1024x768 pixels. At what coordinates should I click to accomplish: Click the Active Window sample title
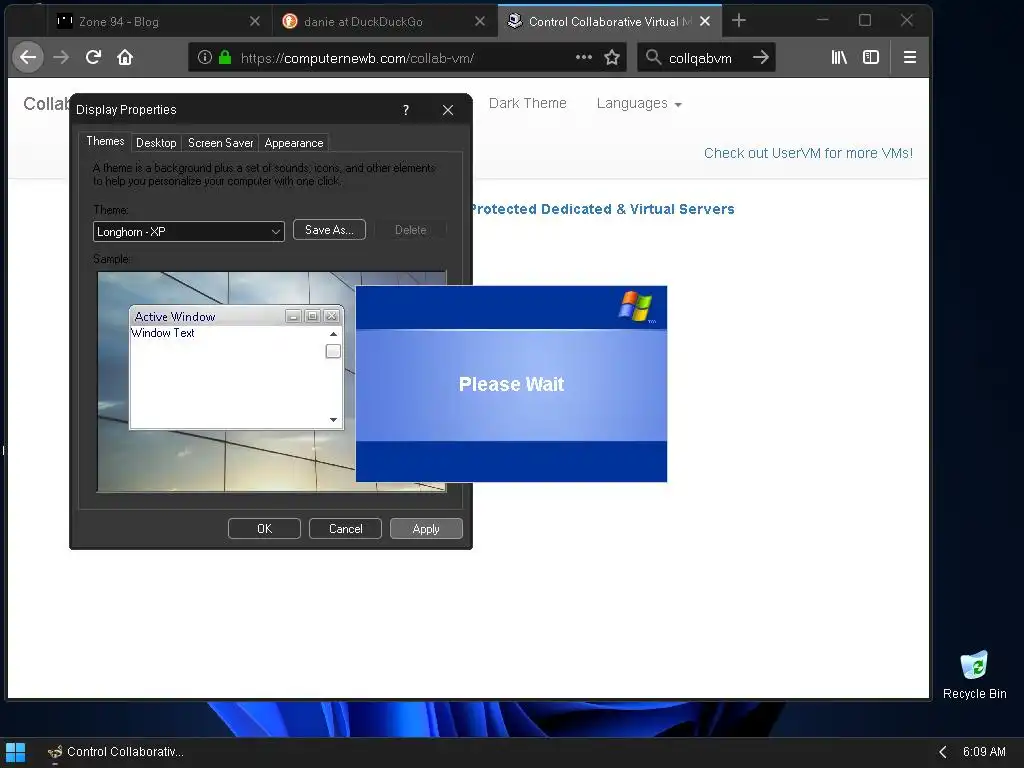pyautogui.click(x=175, y=317)
